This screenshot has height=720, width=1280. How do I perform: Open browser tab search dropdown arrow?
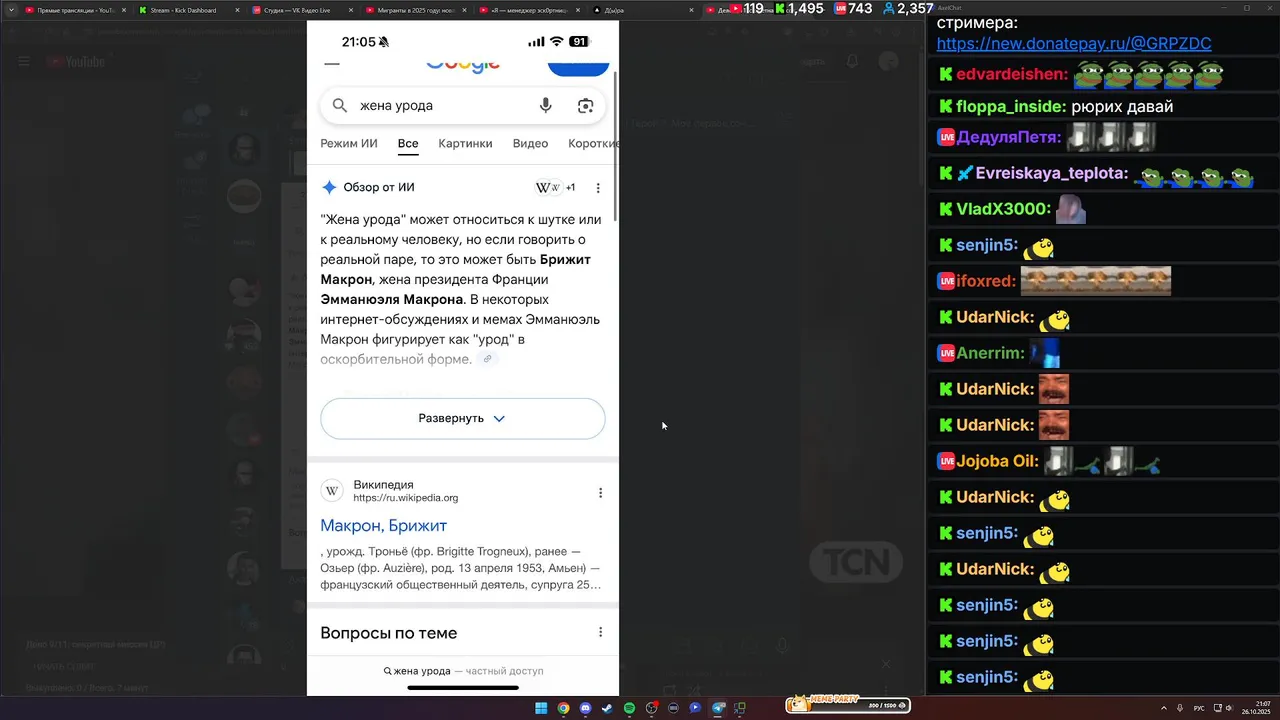[x=11, y=10]
